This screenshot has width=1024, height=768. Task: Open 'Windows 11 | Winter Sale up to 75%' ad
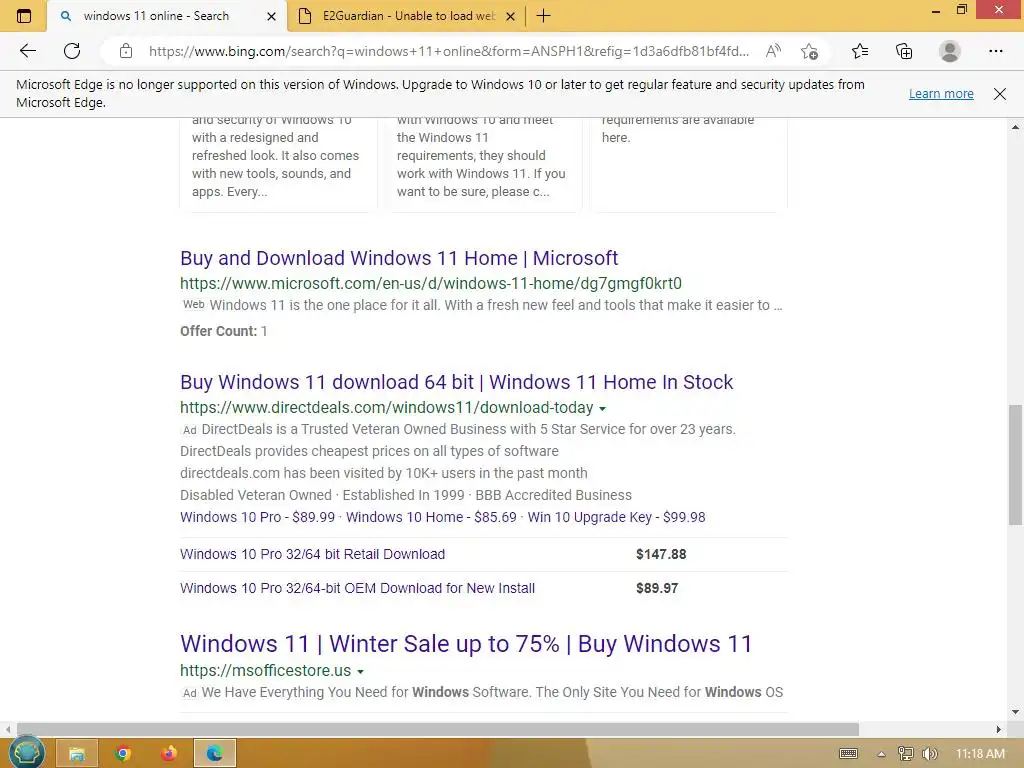pos(466,644)
